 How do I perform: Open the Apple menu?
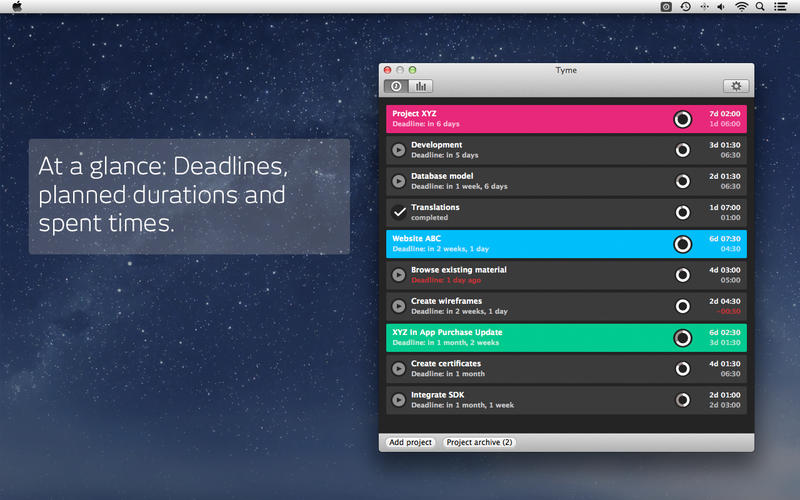(17, 6)
